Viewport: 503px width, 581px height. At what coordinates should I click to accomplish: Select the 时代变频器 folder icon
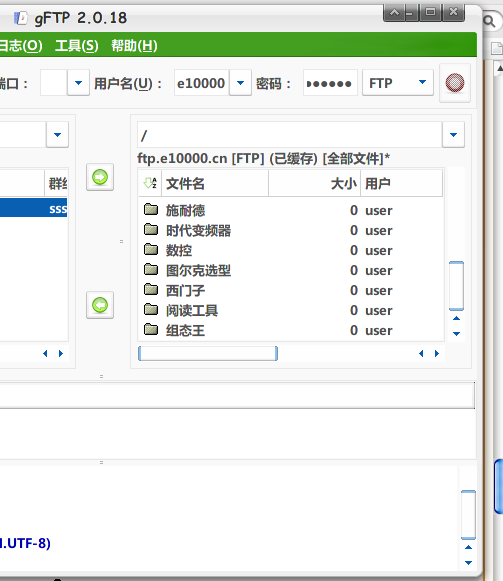[151, 230]
